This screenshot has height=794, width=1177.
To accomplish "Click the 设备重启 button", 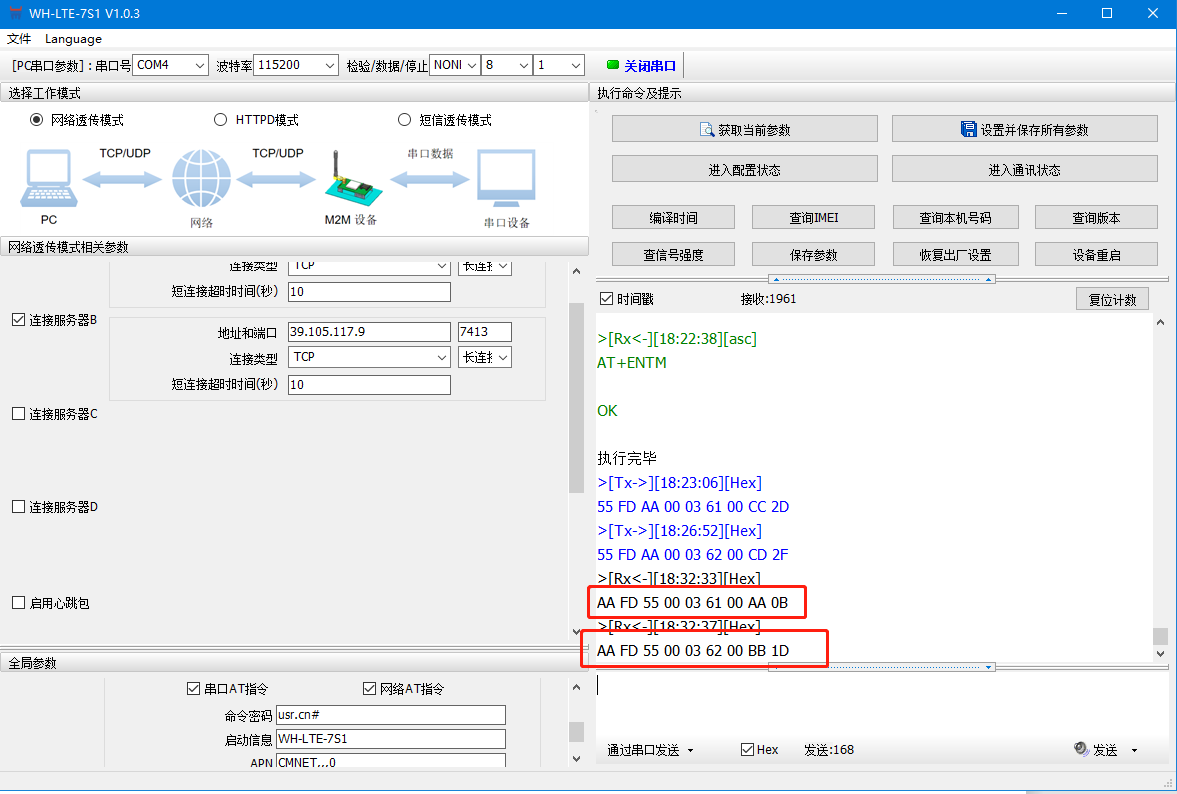I will pos(1096,255).
